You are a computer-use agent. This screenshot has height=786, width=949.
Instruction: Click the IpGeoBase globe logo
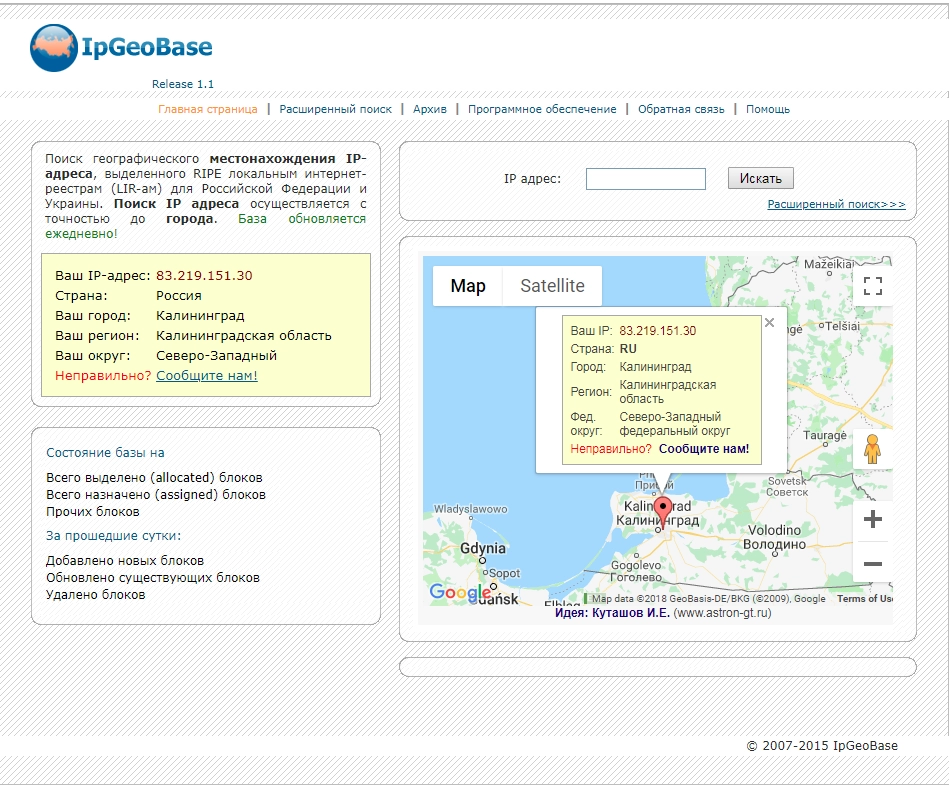click(x=53, y=48)
